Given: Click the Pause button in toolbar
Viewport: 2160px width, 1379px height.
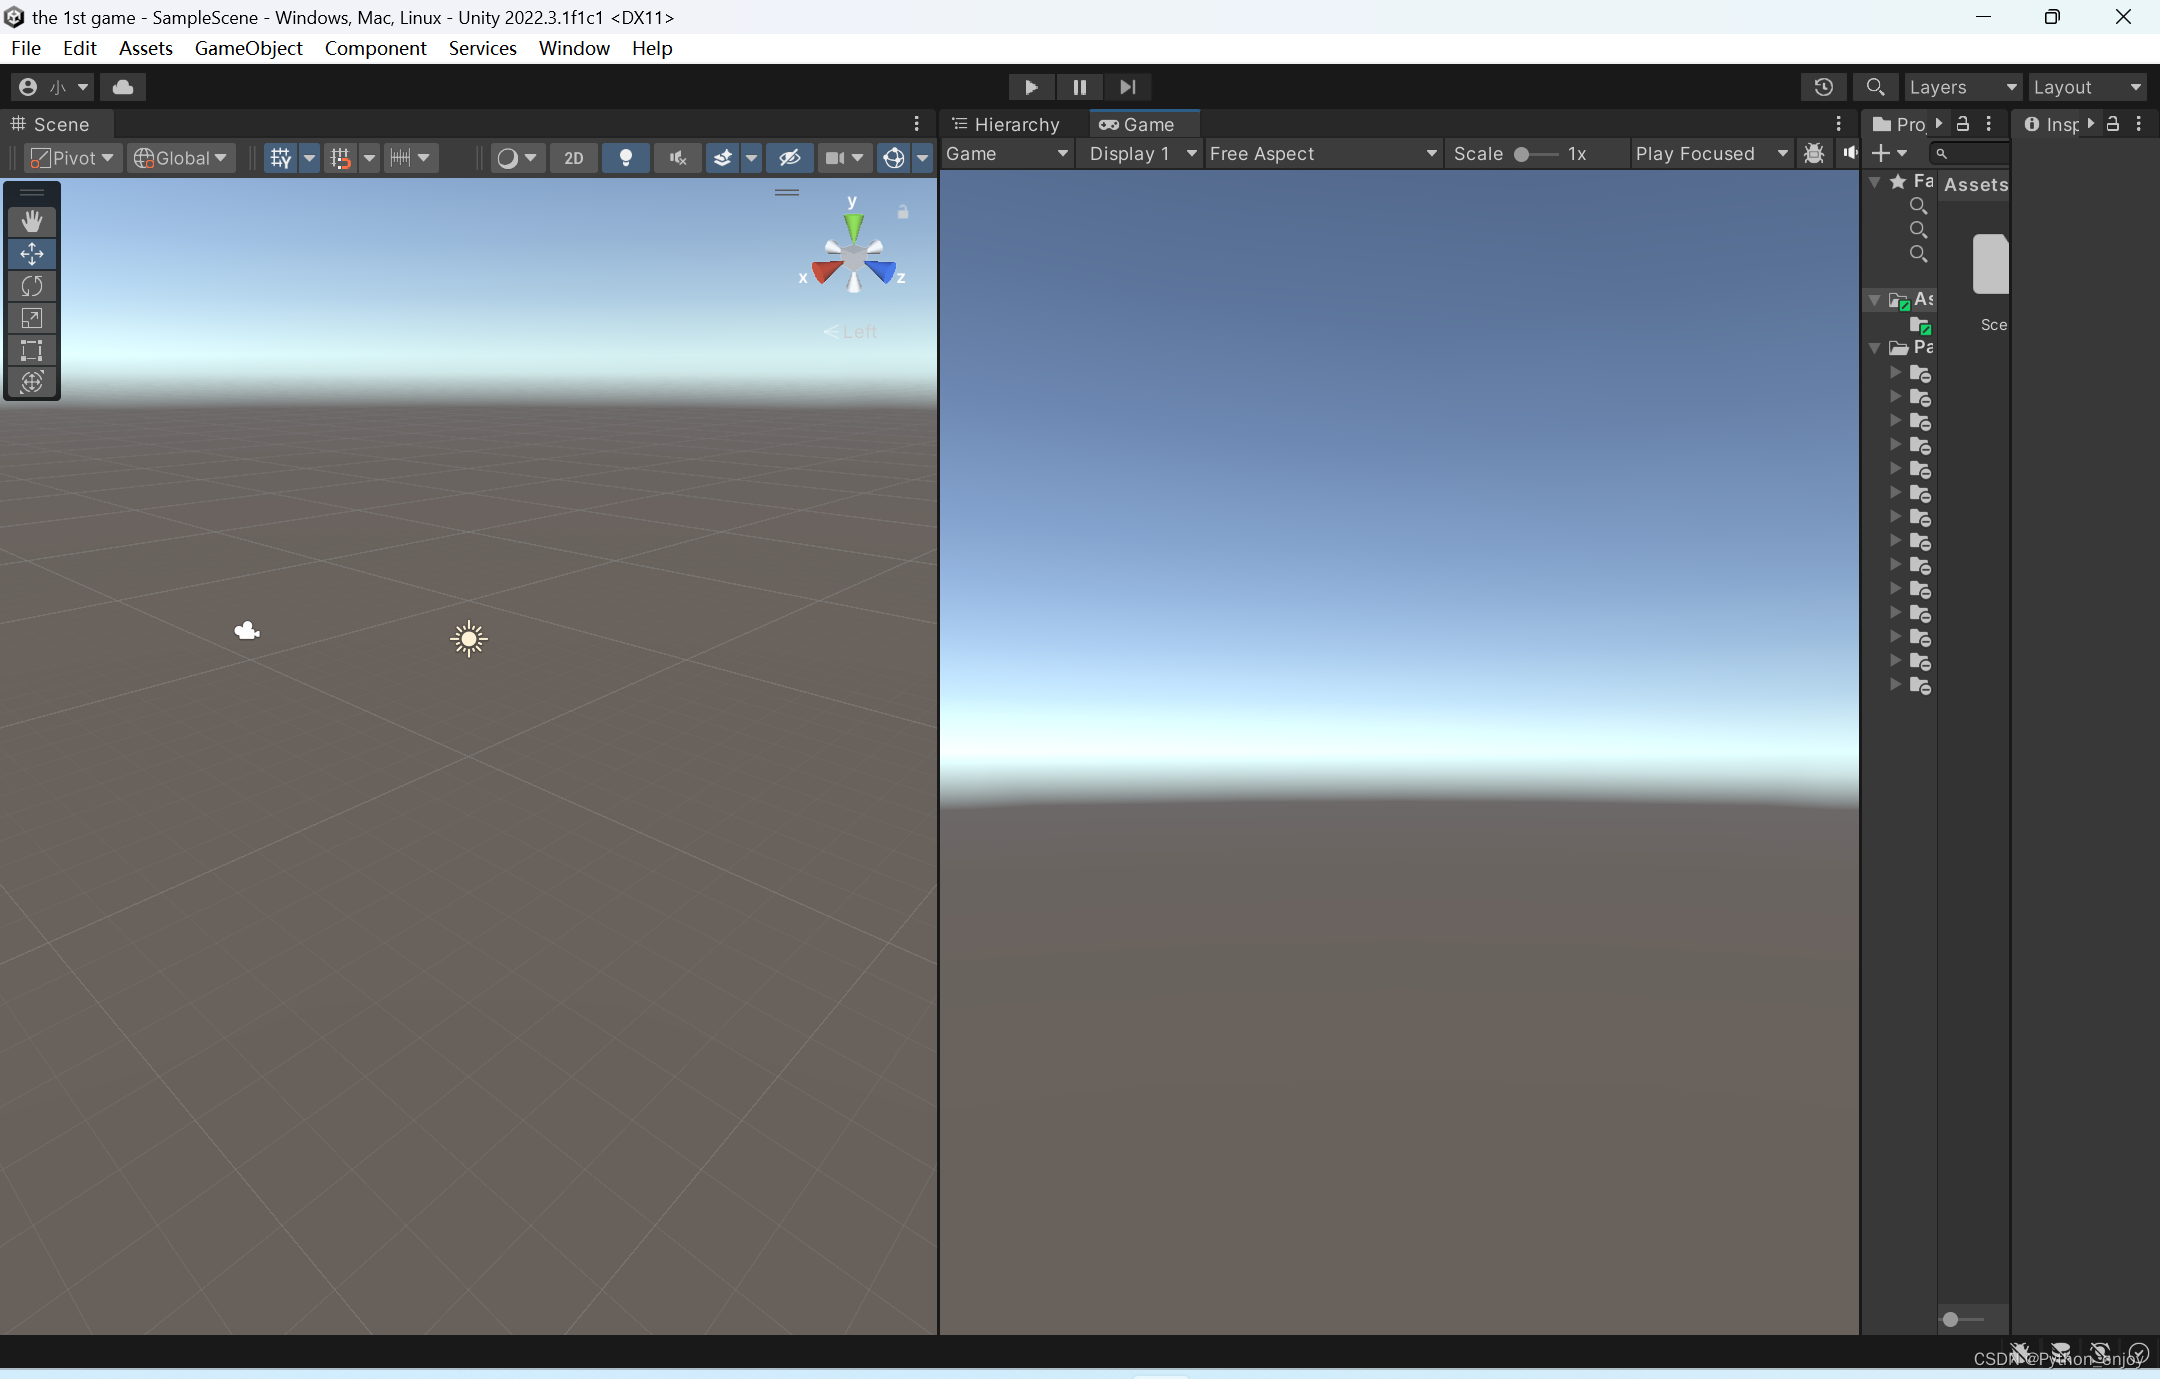Looking at the screenshot, I should [1080, 85].
